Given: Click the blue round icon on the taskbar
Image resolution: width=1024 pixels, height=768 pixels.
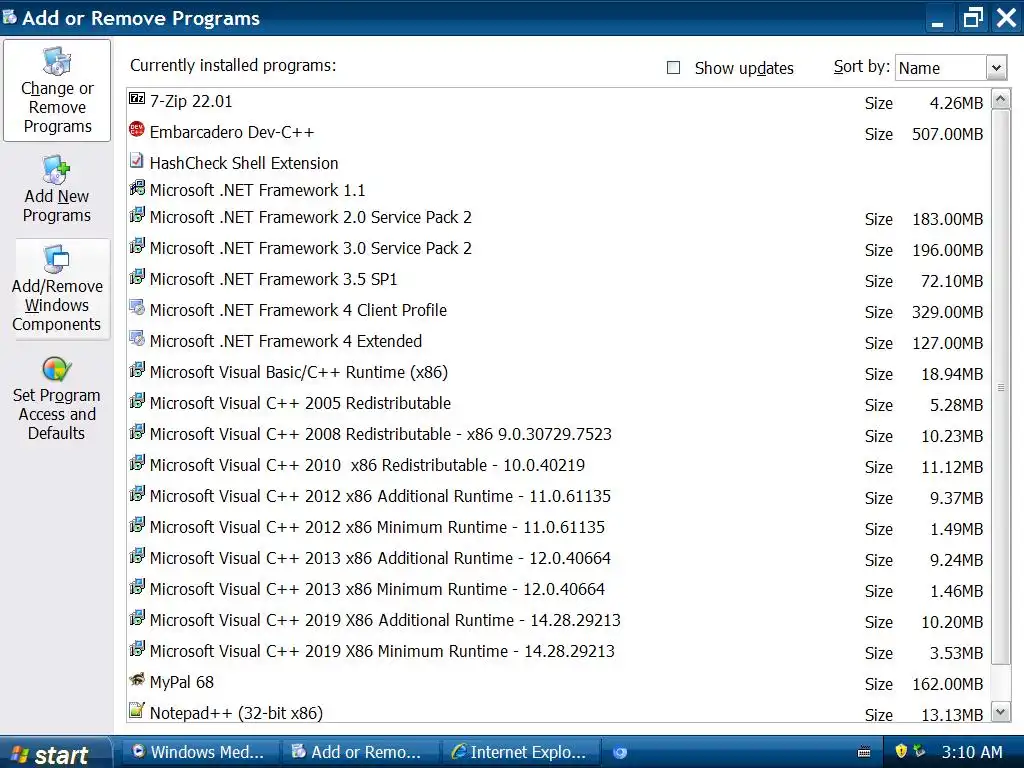Looking at the screenshot, I should click(619, 753).
